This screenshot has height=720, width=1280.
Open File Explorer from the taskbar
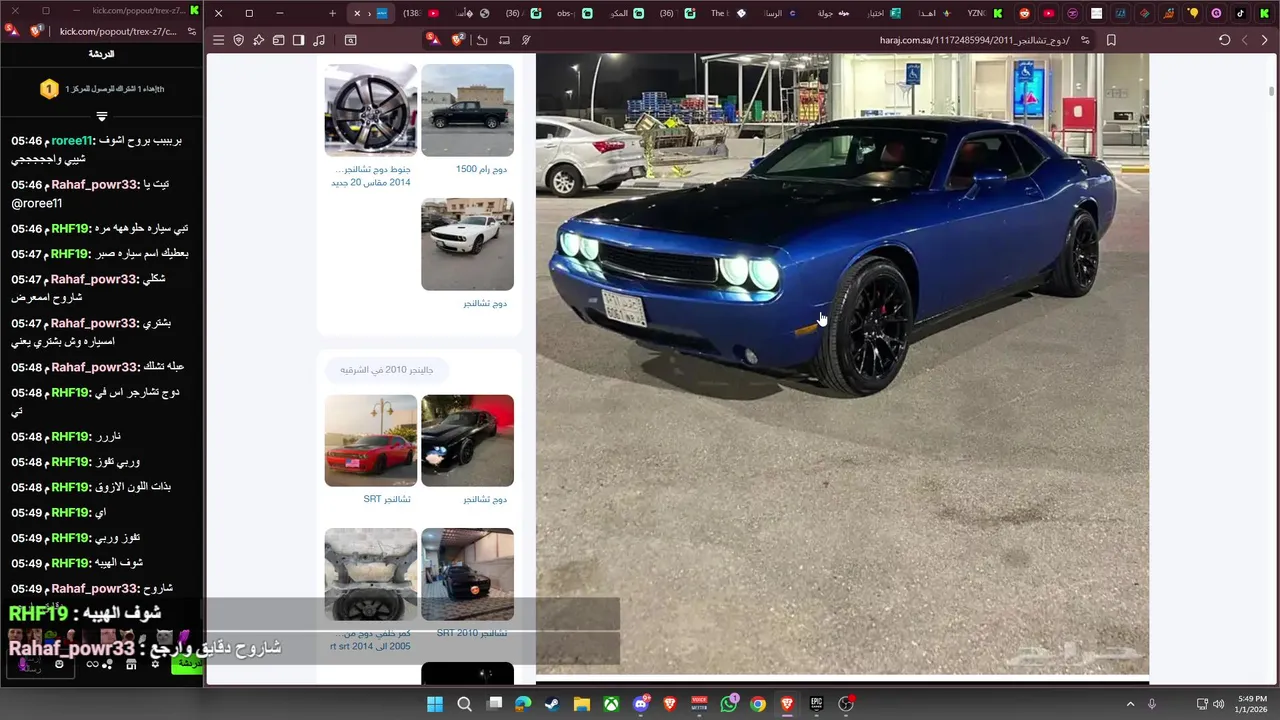582,704
